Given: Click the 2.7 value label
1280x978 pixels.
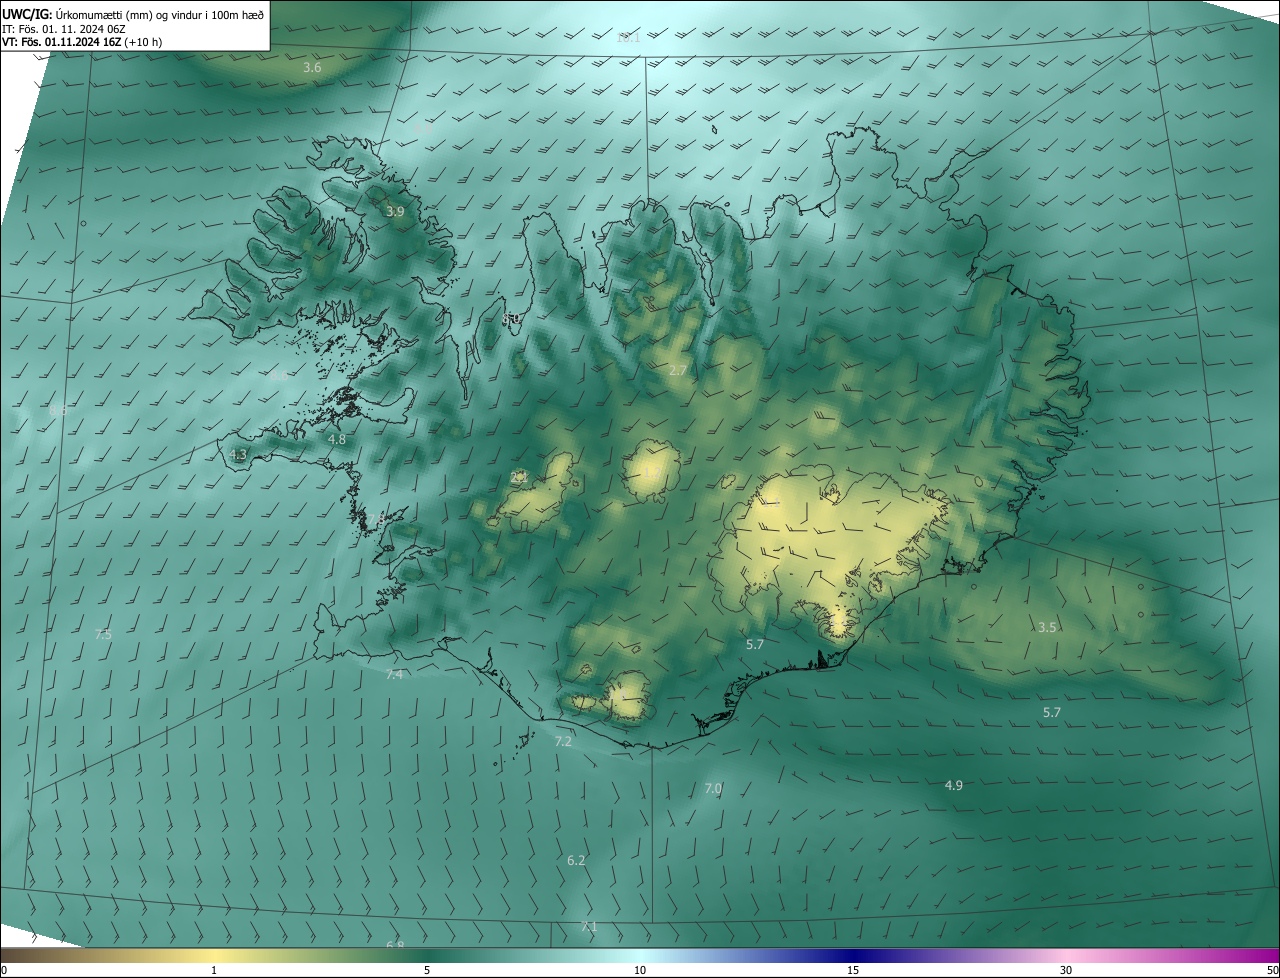Looking at the screenshot, I should tap(678, 371).
